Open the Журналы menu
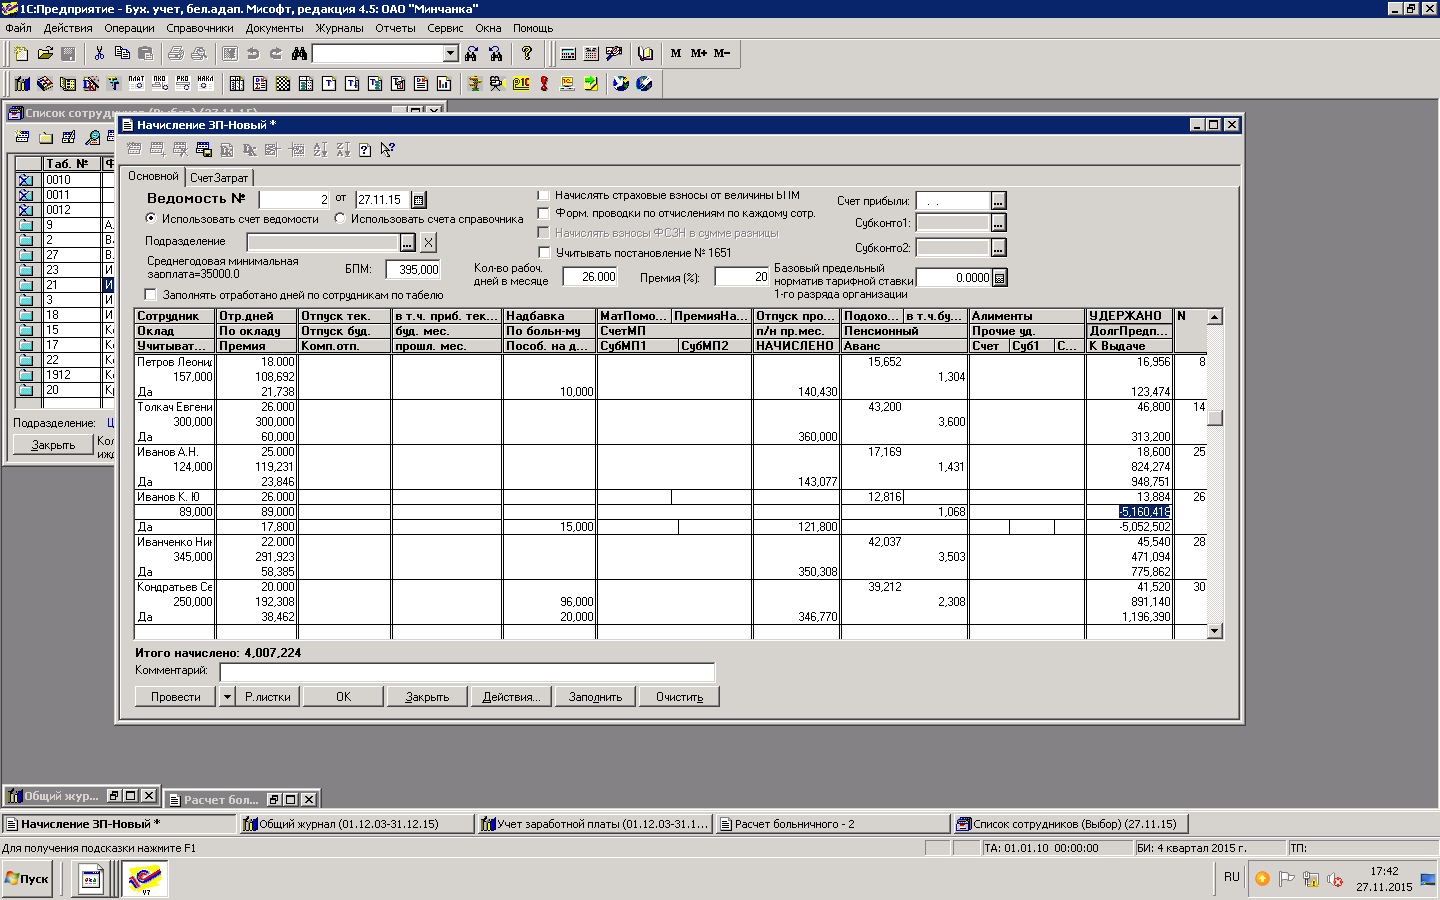Screen dimensions: 1440x900 pos(339,28)
